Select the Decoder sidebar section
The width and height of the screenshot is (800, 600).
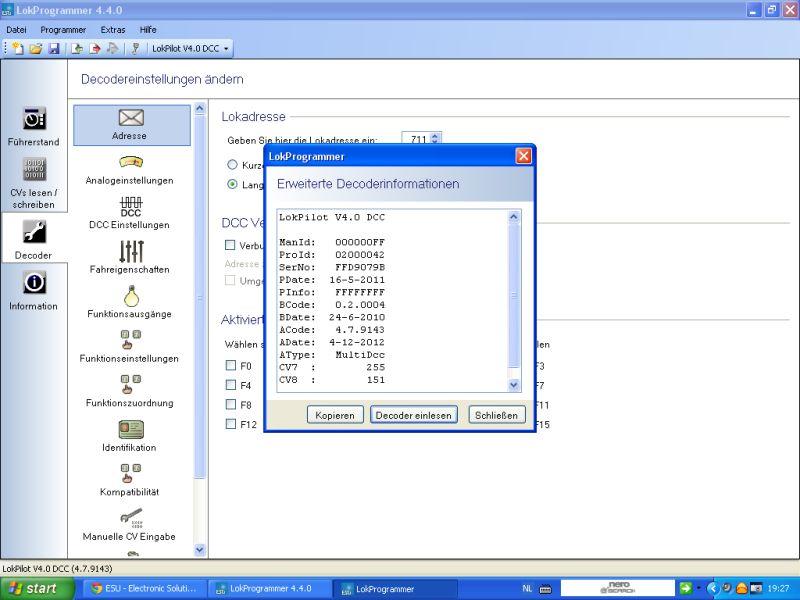pos(34,240)
